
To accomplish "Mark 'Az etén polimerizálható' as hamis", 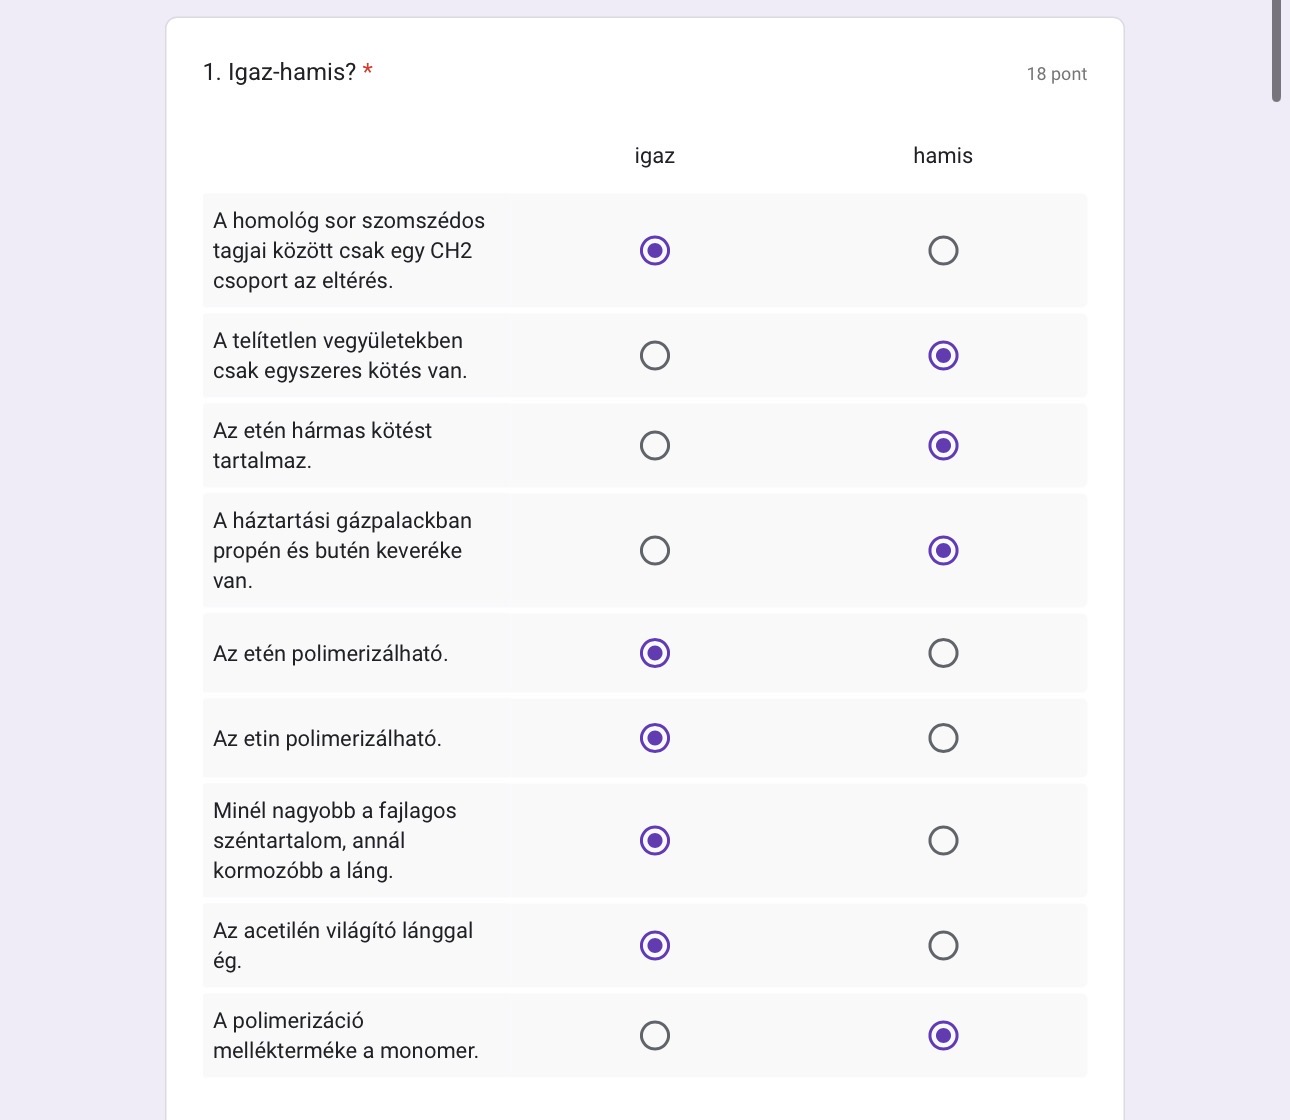I will [x=943, y=653].
